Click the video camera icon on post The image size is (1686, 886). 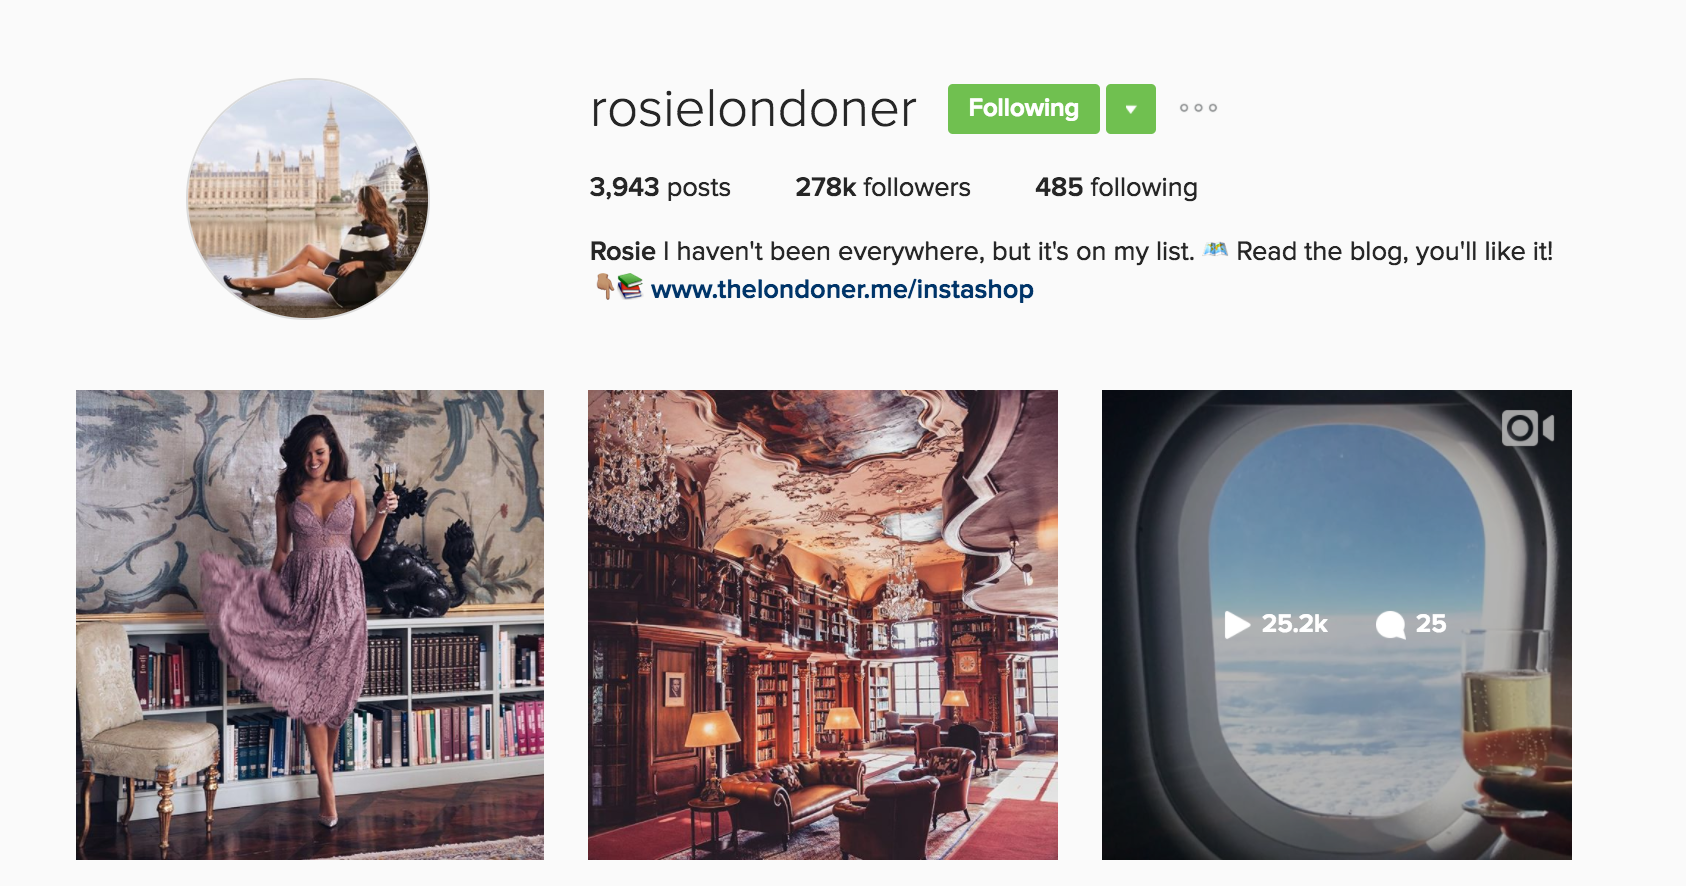pos(1528,428)
